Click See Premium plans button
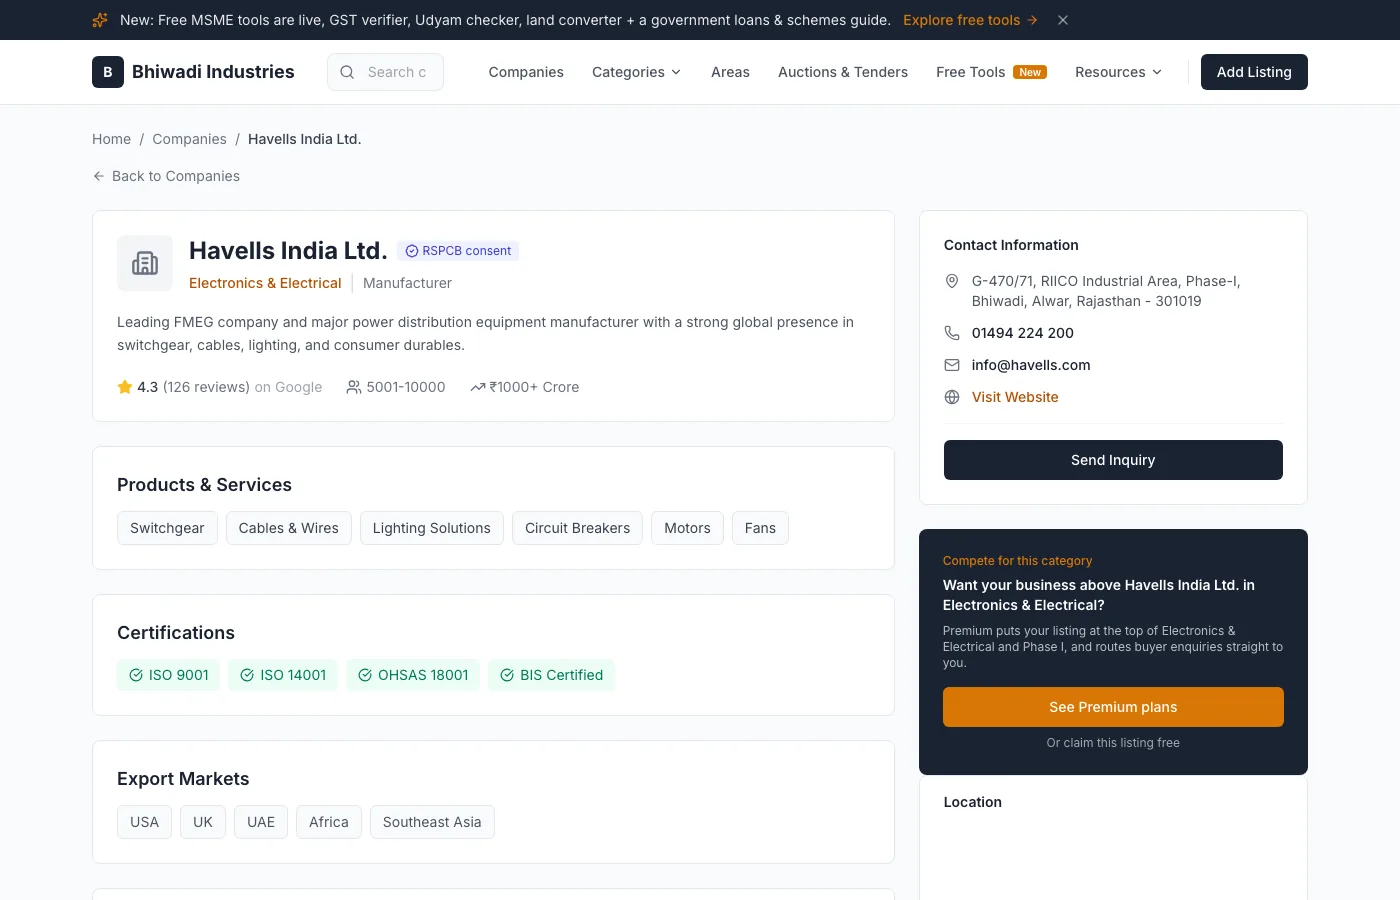The image size is (1400, 900). pos(1113,707)
